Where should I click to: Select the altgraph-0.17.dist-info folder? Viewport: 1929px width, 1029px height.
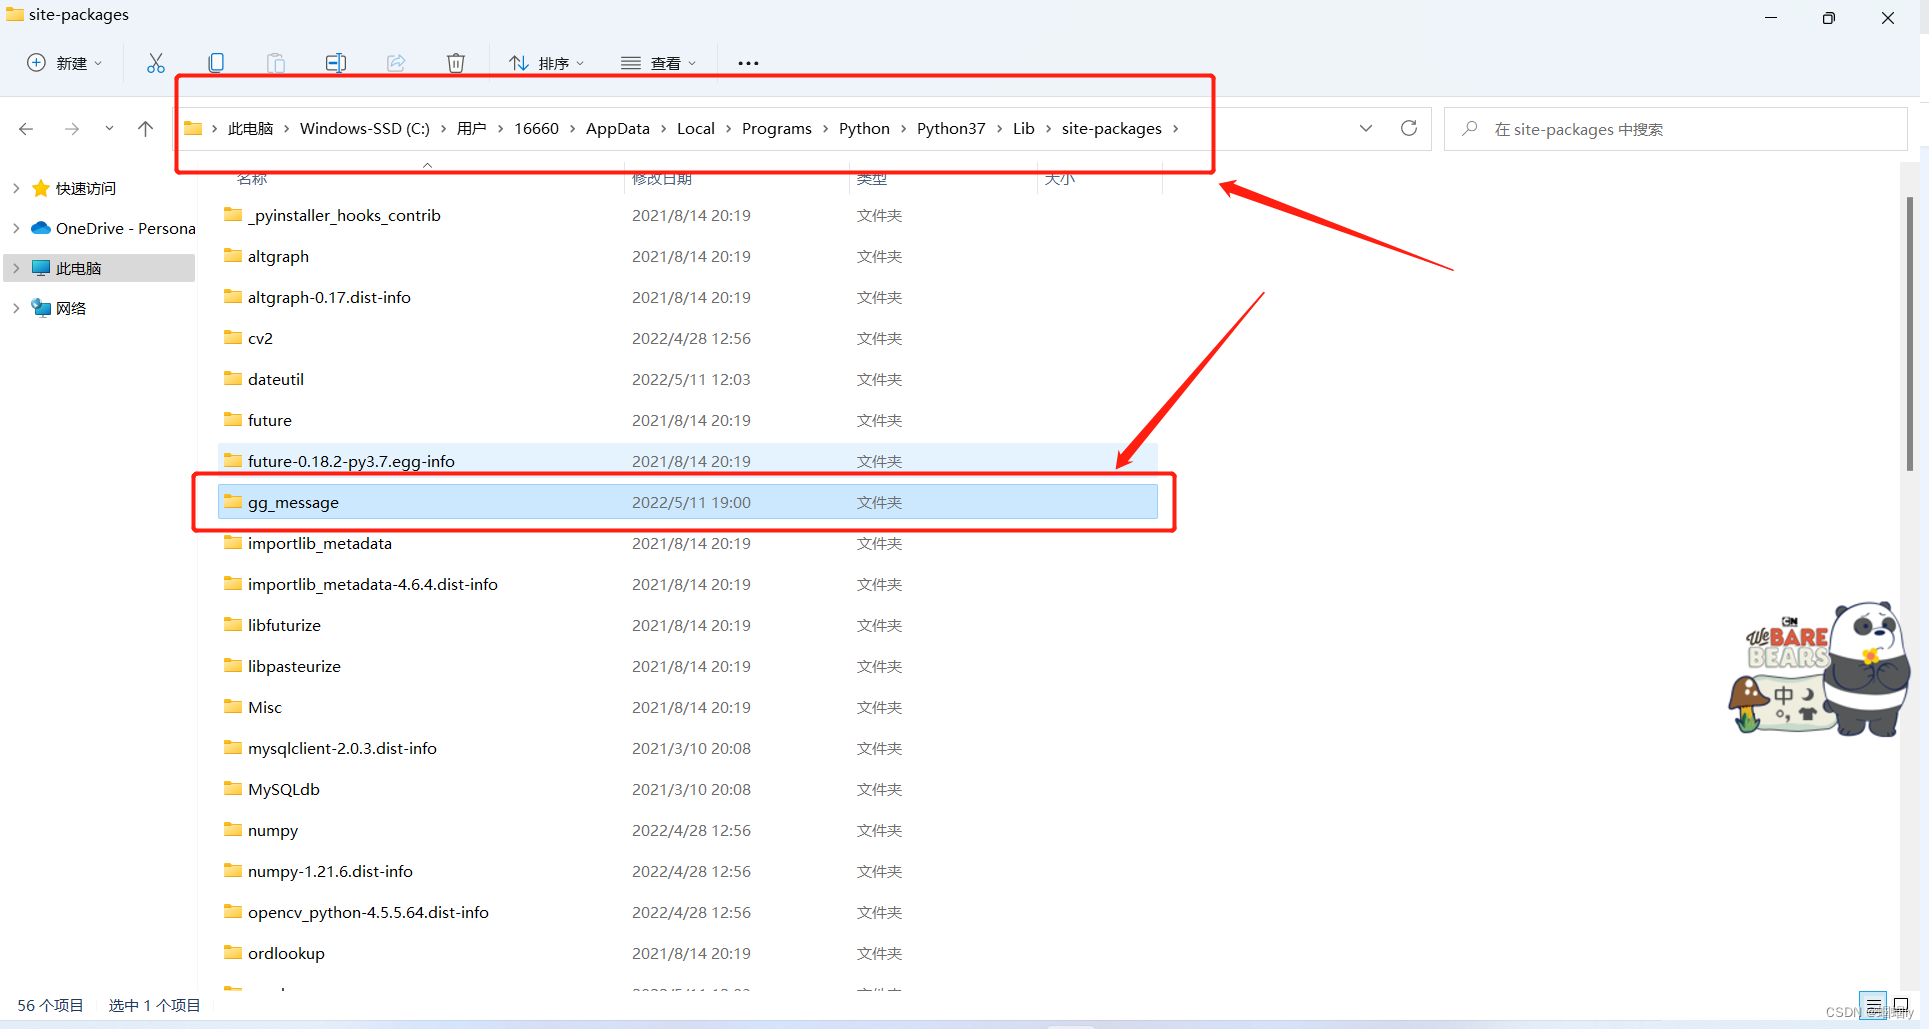[687, 297]
